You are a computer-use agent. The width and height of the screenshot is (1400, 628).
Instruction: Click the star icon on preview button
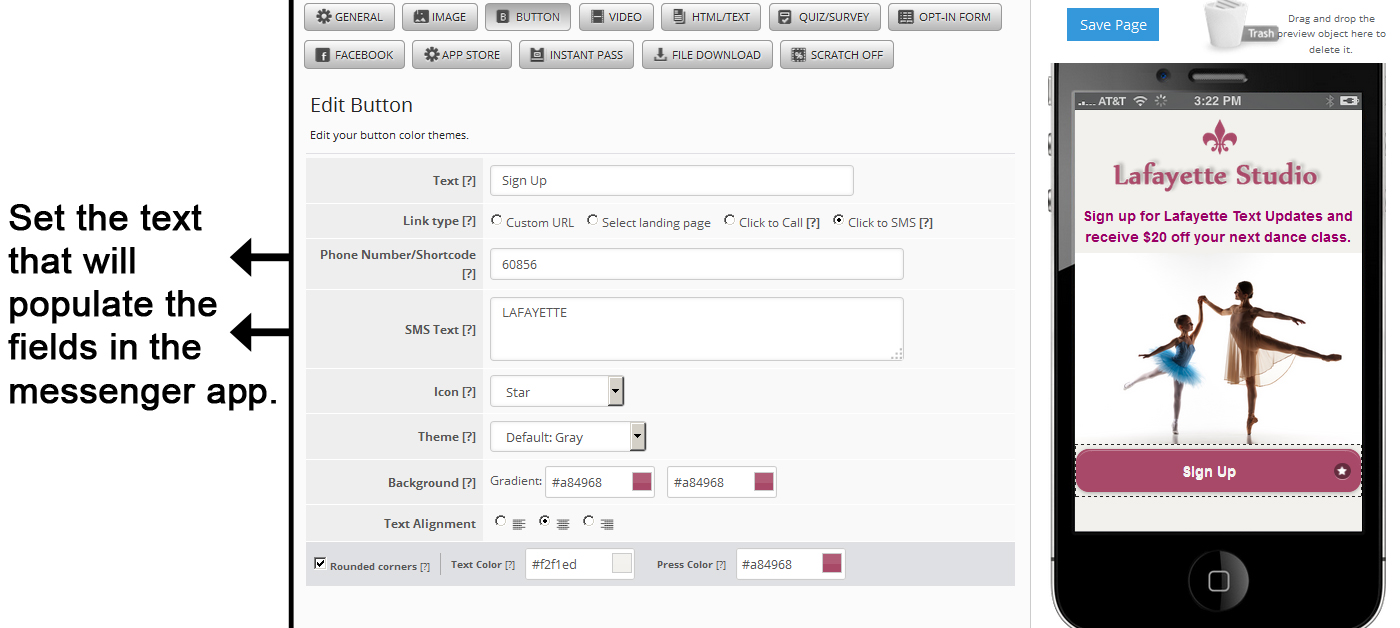click(1342, 471)
